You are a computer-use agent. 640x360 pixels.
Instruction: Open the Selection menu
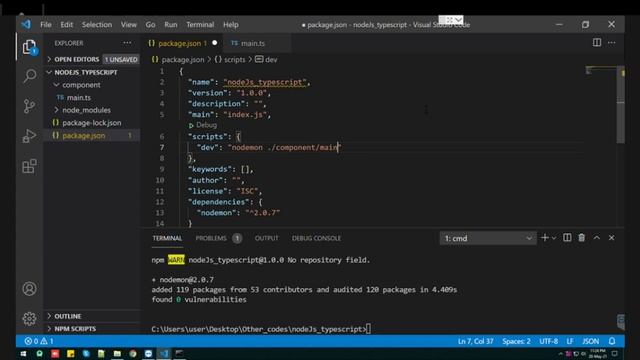(x=97, y=24)
